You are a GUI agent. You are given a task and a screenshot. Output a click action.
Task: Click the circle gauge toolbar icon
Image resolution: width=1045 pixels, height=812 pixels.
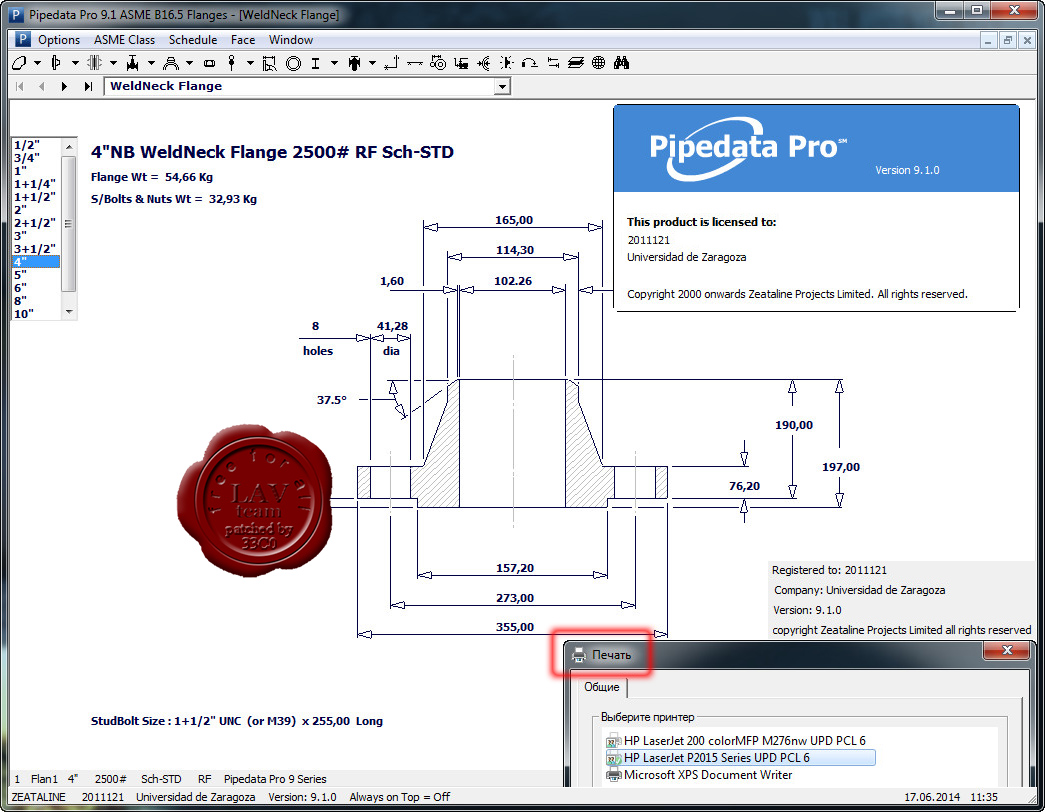click(438, 63)
